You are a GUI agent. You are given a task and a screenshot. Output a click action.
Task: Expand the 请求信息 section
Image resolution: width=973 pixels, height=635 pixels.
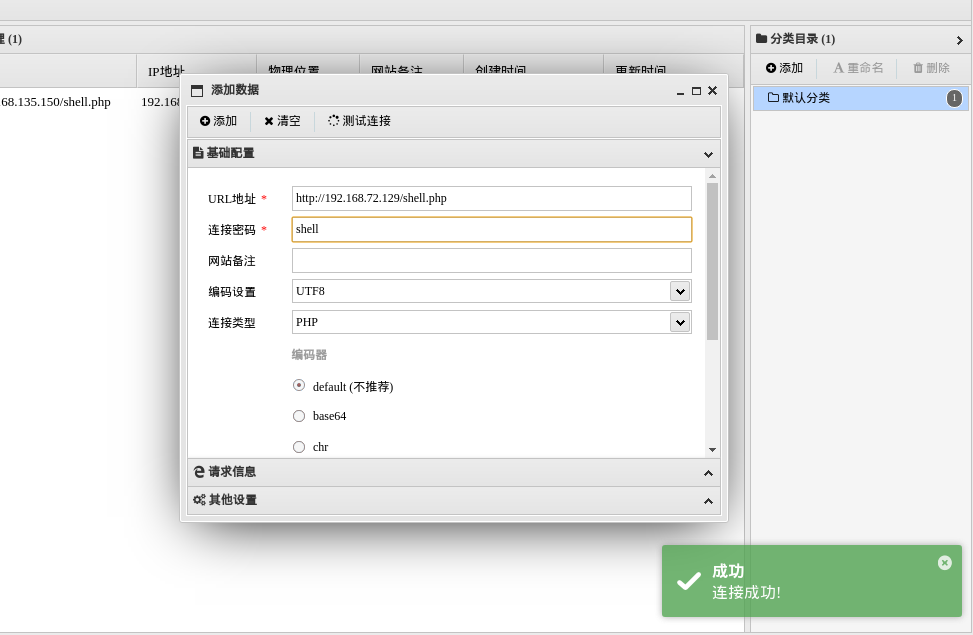(x=454, y=472)
